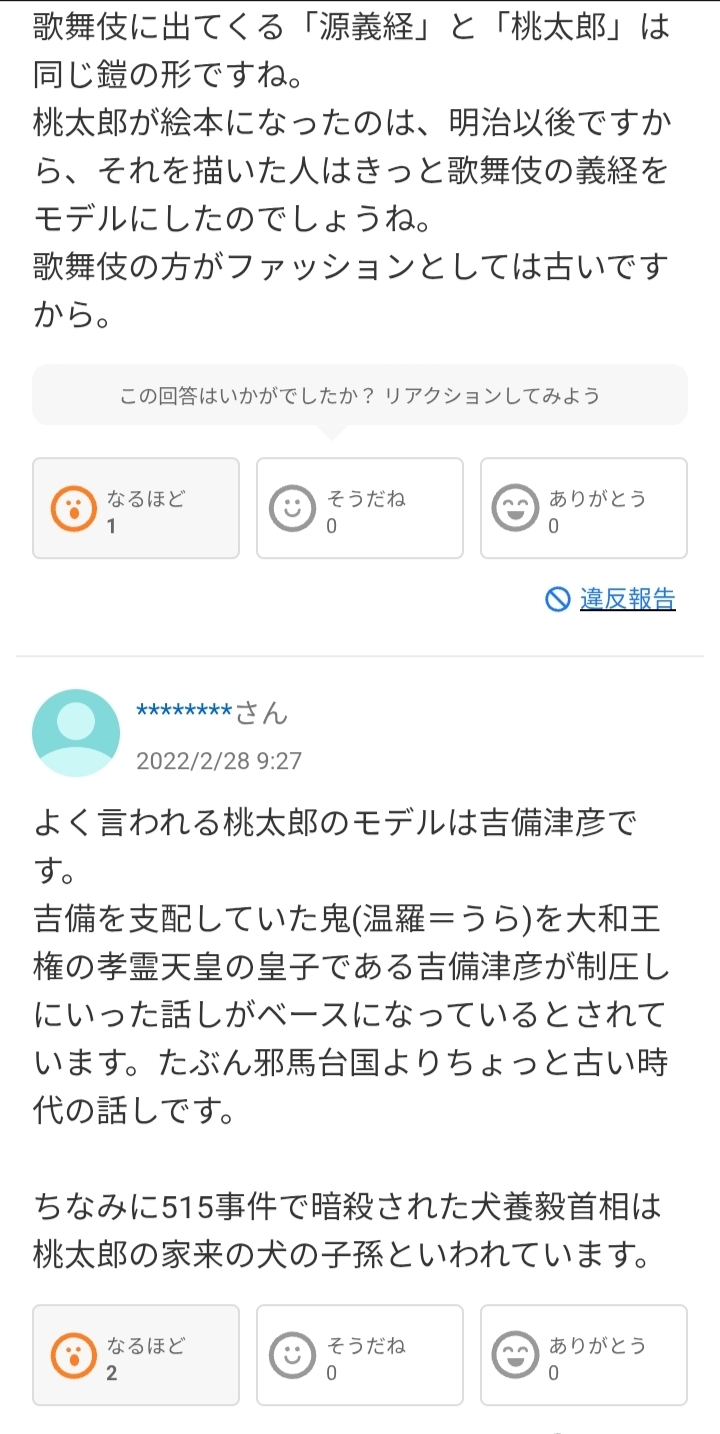
Task: Tap そうだね smiley icon under the 吉備津彦 answer
Action: click(x=292, y=1356)
